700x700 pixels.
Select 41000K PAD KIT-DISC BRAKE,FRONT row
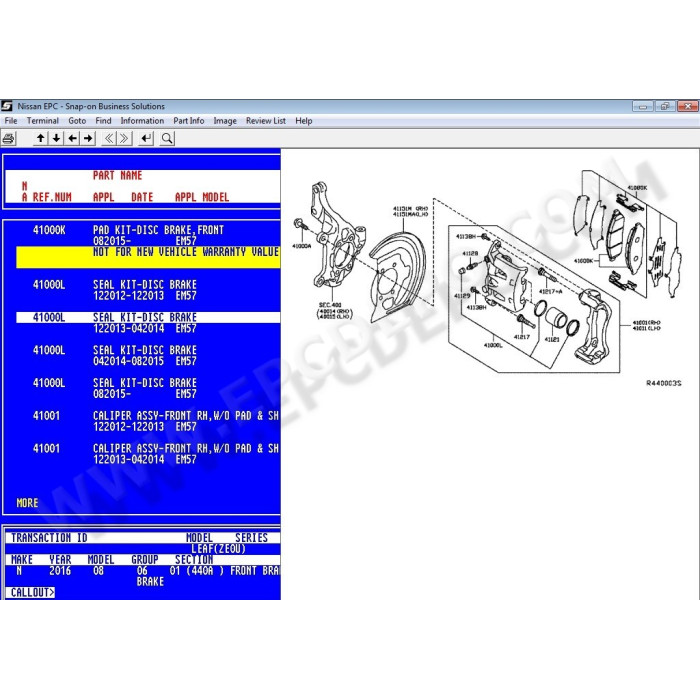click(148, 235)
